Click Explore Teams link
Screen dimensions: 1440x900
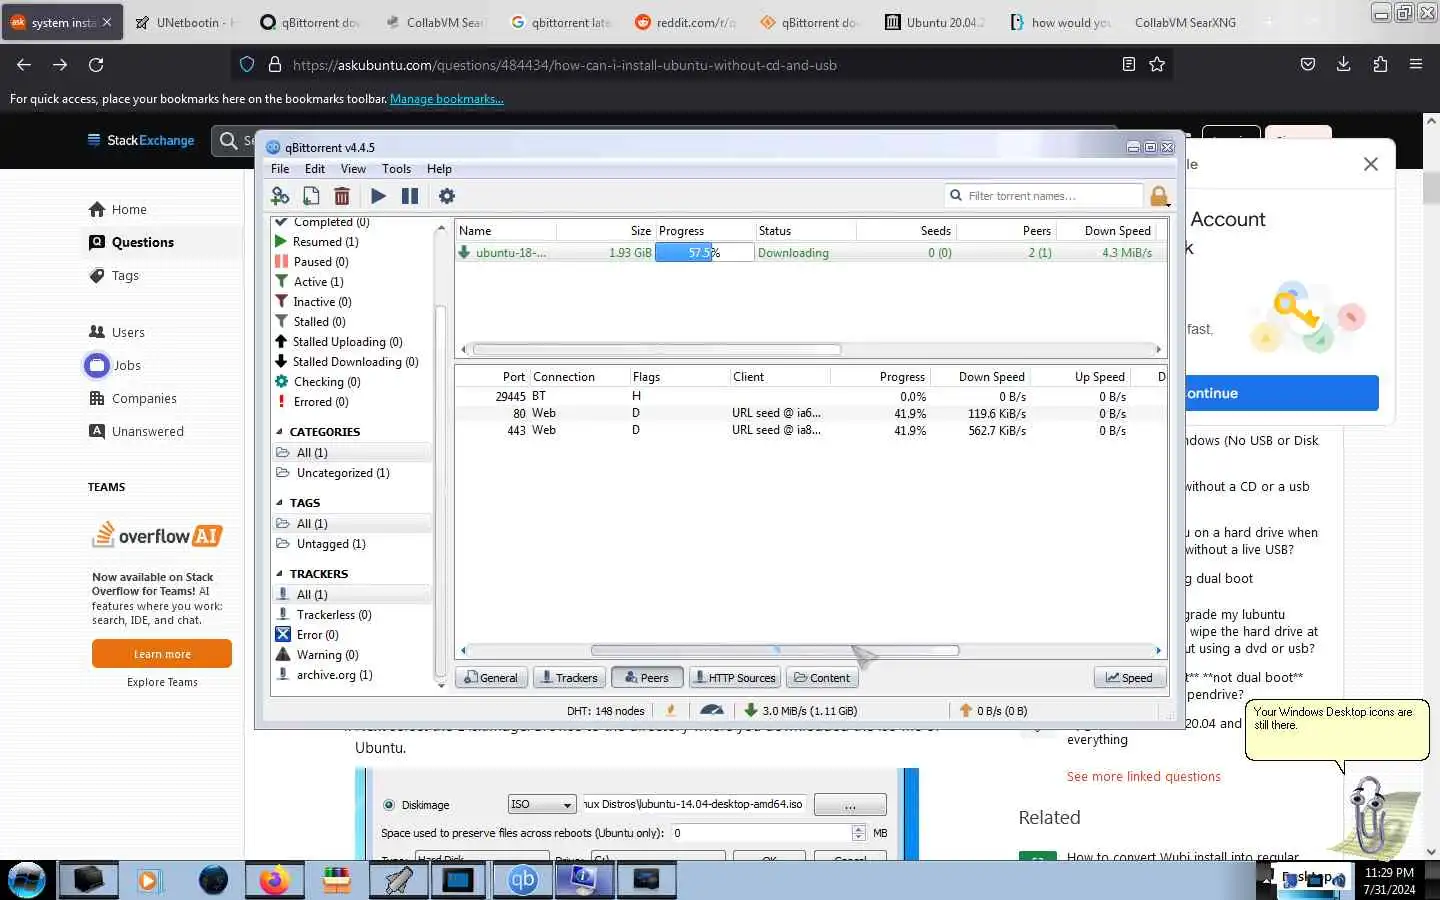162,682
